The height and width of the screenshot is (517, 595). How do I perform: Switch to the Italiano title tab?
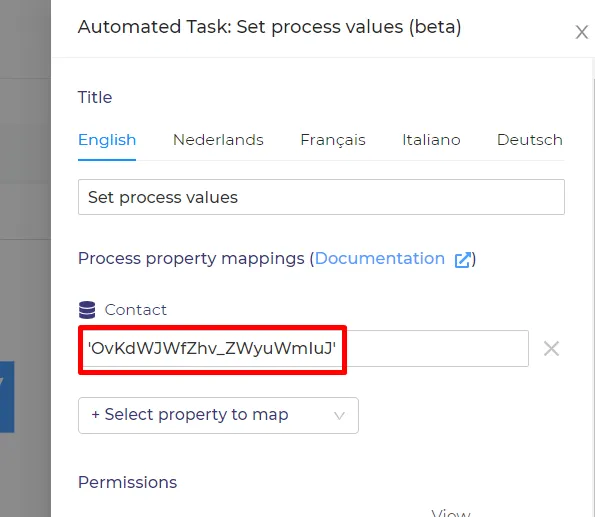431,140
